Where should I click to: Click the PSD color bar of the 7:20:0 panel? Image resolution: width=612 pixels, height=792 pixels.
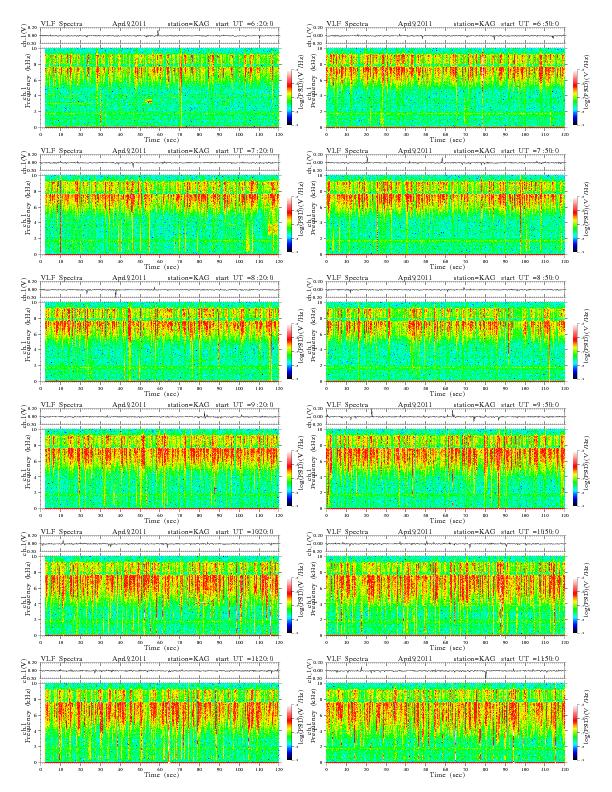pyautogui.click(x=289, y=224)
